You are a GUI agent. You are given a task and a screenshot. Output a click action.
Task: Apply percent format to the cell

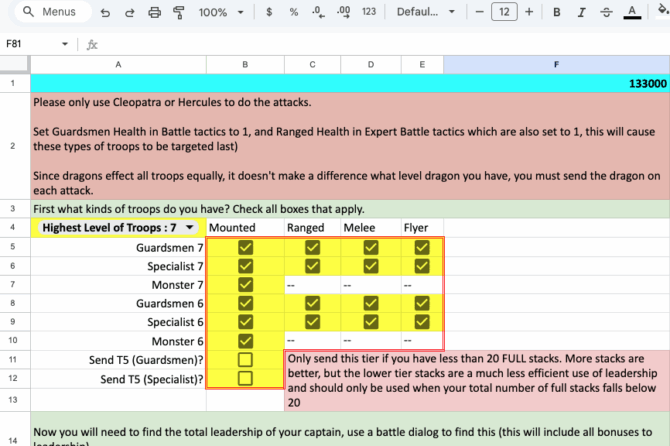[x=293, y=12]
